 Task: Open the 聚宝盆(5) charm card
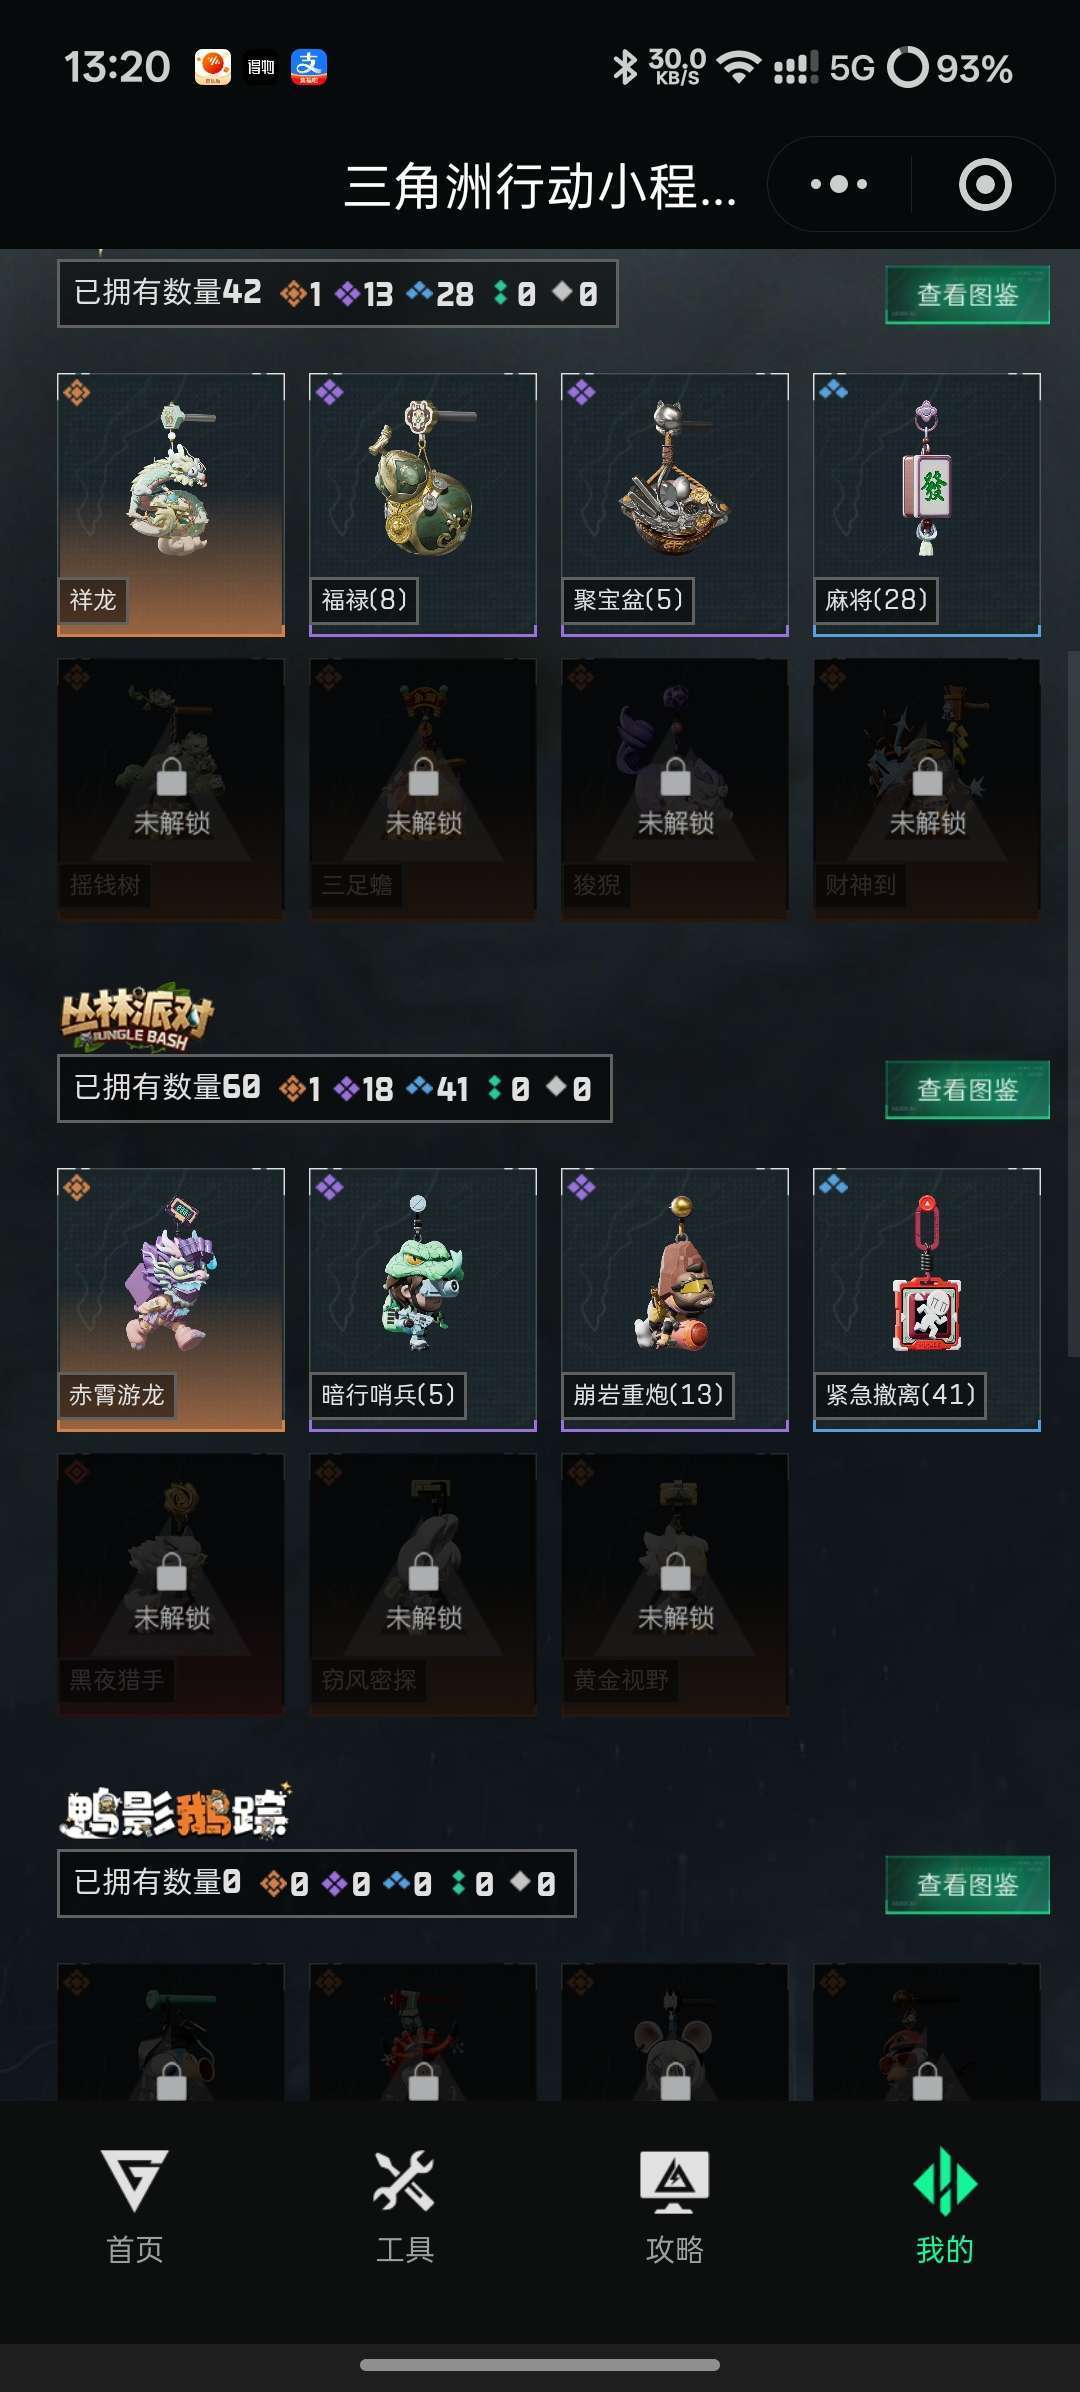coord(675,505)
